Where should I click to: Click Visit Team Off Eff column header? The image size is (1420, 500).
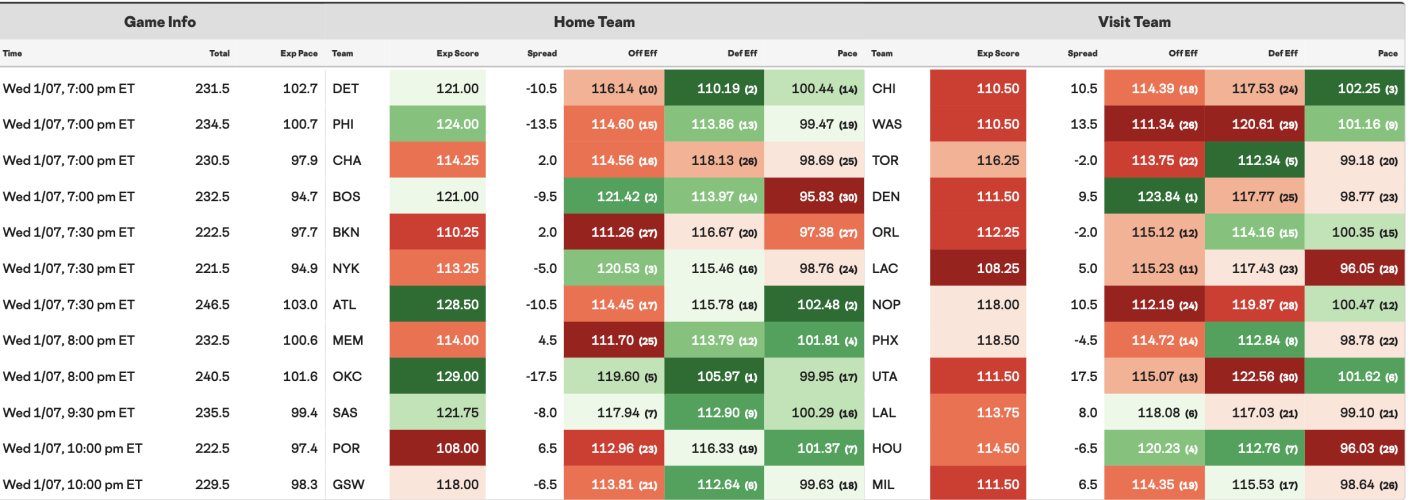(1183, 53)
